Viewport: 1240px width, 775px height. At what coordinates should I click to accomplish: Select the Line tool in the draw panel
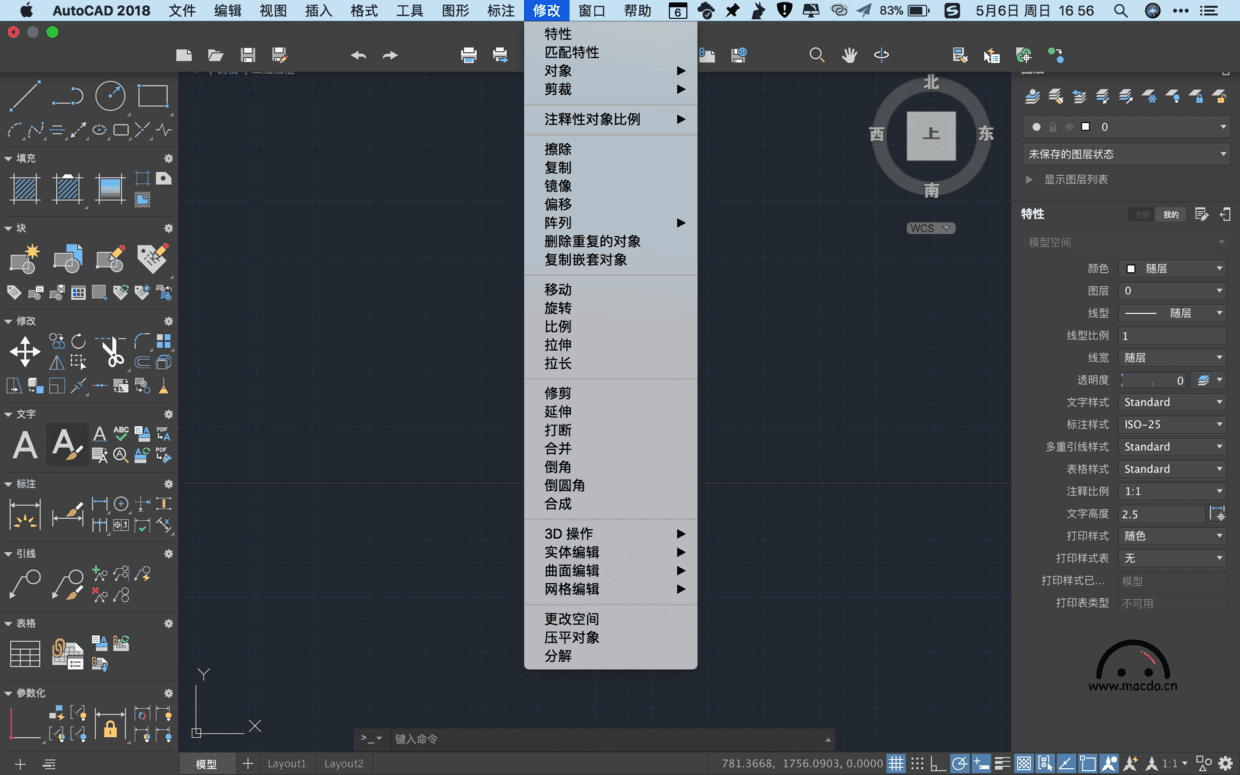(25, 97)
